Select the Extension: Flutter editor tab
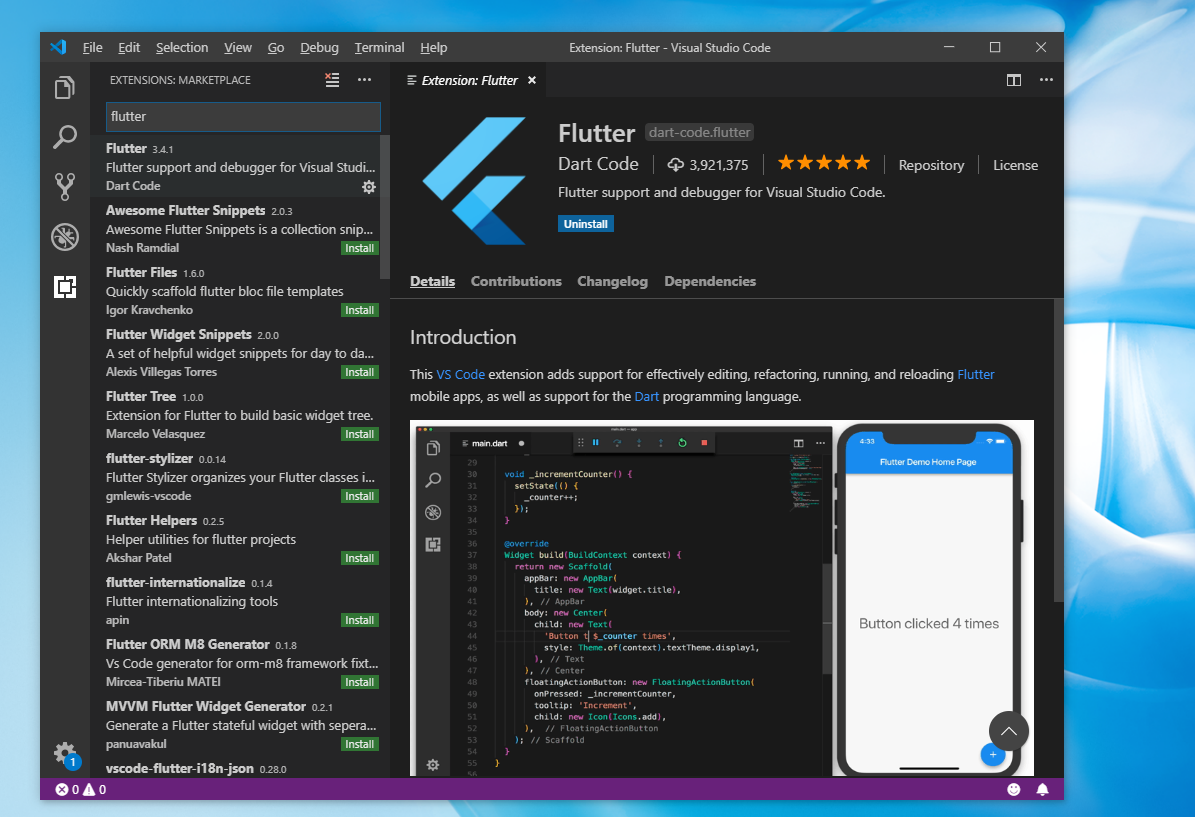Viewport: 1195px width, 817px height. 469,80
